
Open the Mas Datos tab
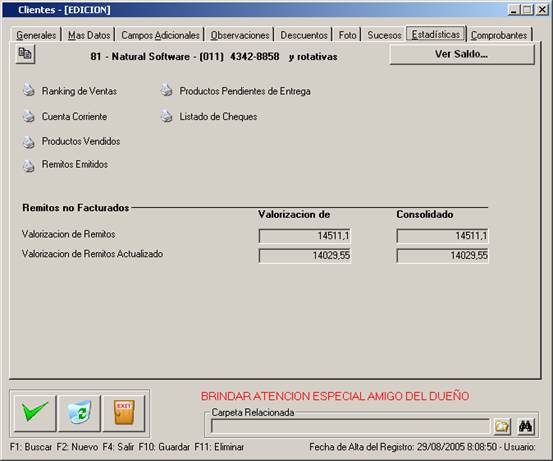pos(89,35)
